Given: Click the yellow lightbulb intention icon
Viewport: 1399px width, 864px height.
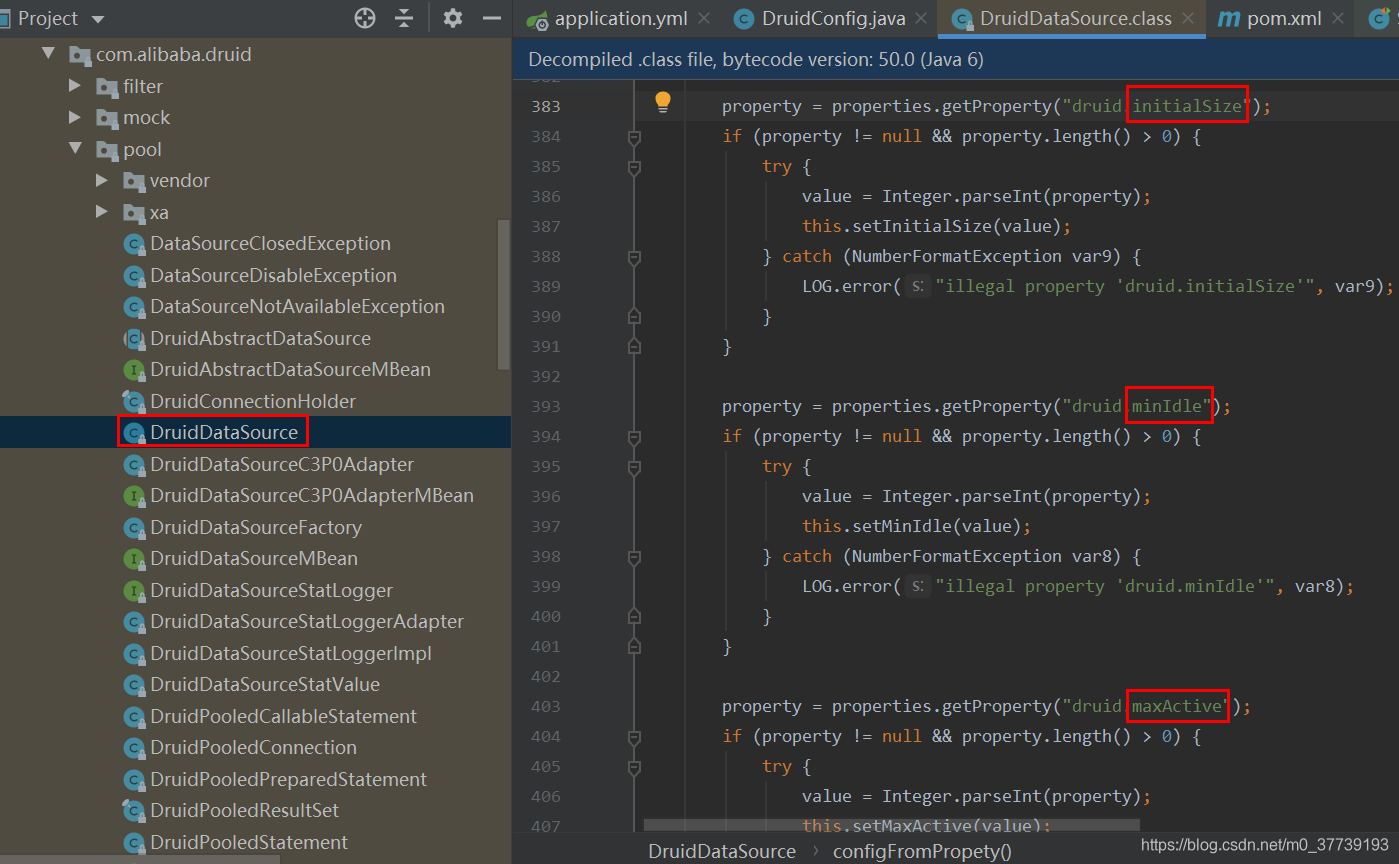Looking at the screenshot, I should [662, 102].
